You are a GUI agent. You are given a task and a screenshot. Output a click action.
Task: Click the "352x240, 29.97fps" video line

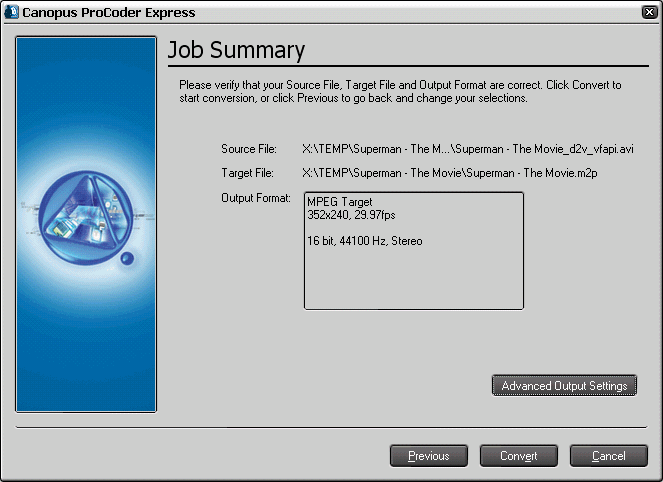click(x=354, y=215)
